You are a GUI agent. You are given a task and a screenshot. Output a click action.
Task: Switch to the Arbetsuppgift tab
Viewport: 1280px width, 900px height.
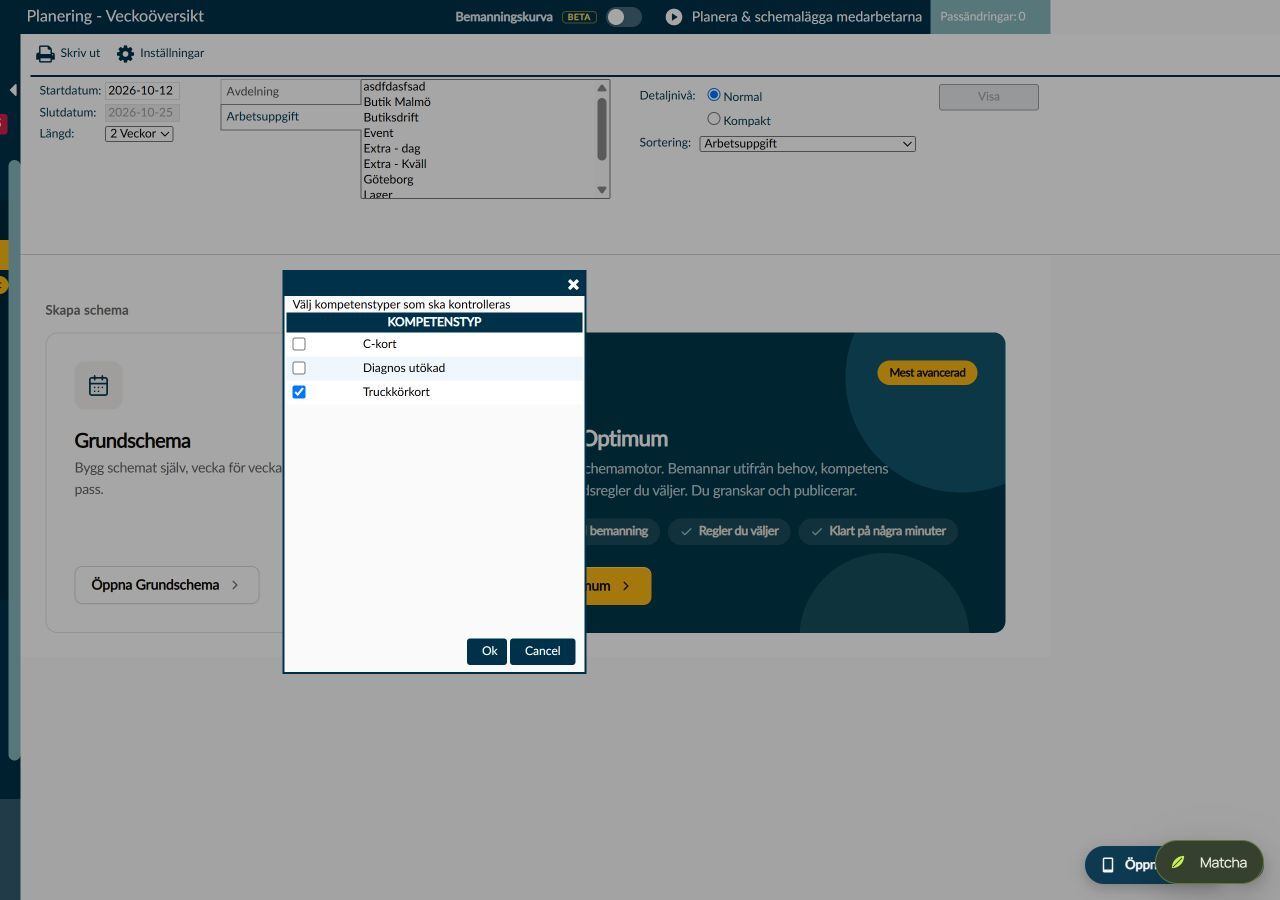click(290, 117)
